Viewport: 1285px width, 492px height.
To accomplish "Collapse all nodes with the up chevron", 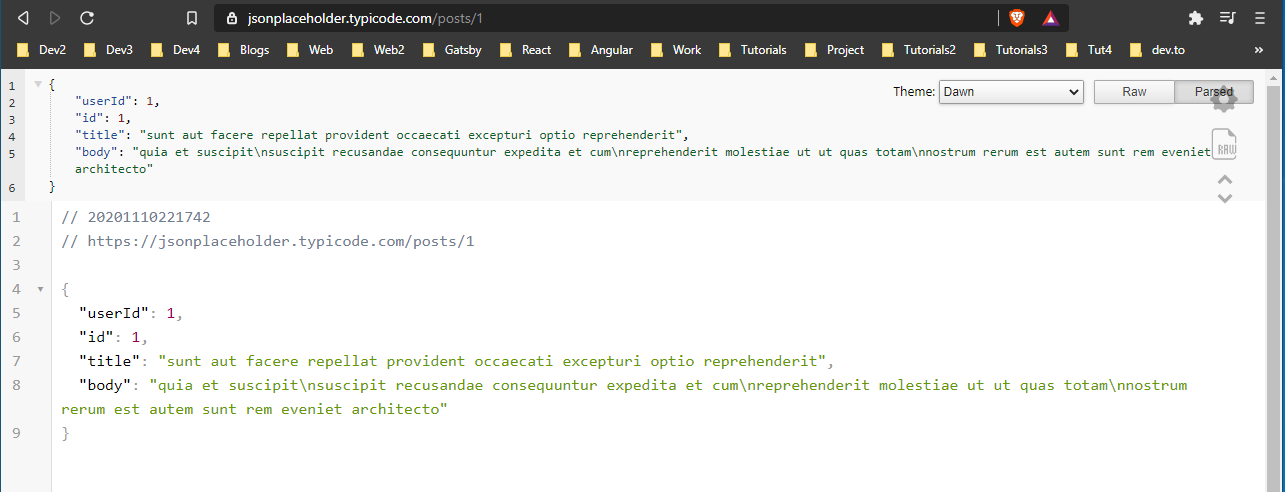I will coord(1225,180).
